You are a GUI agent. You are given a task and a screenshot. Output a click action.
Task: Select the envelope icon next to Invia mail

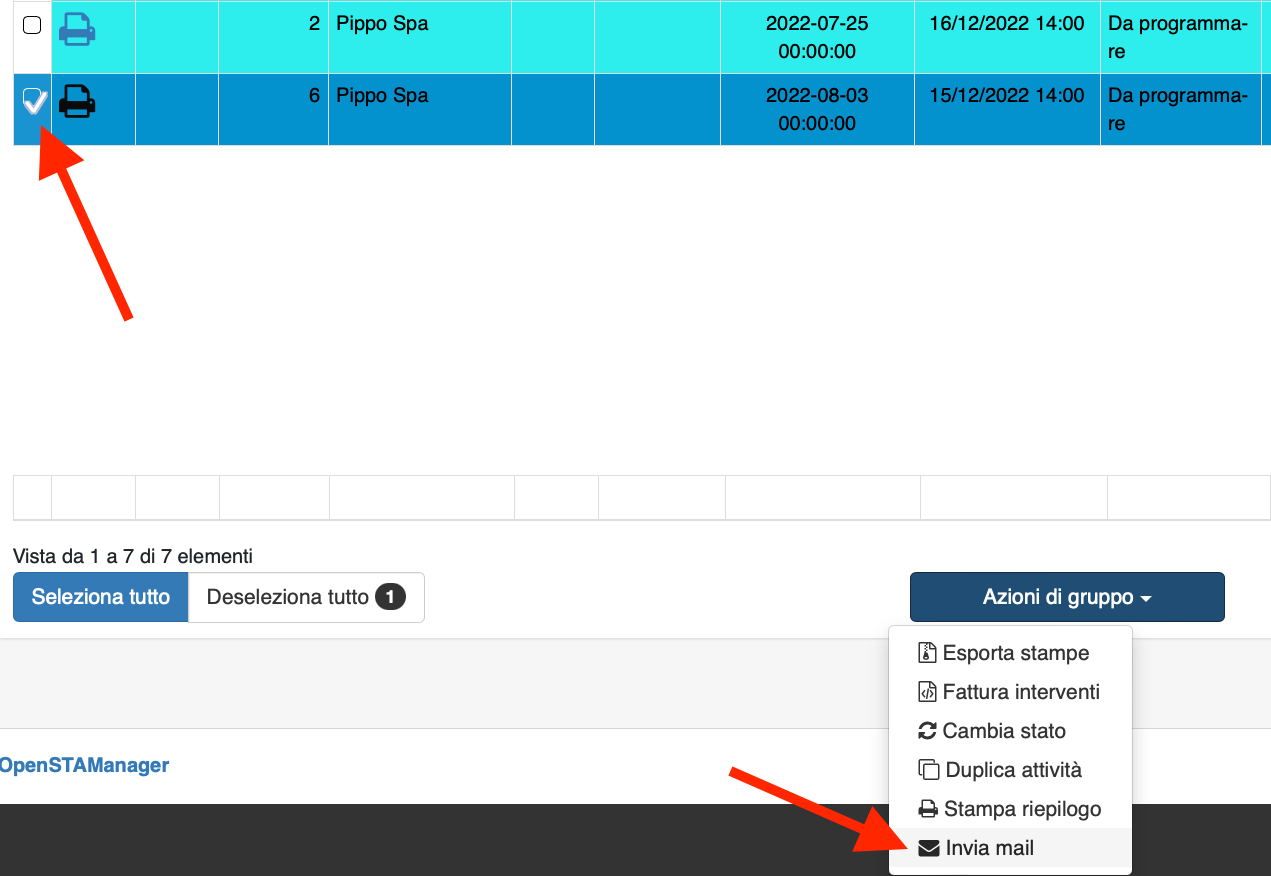click(x=927, y=846)
